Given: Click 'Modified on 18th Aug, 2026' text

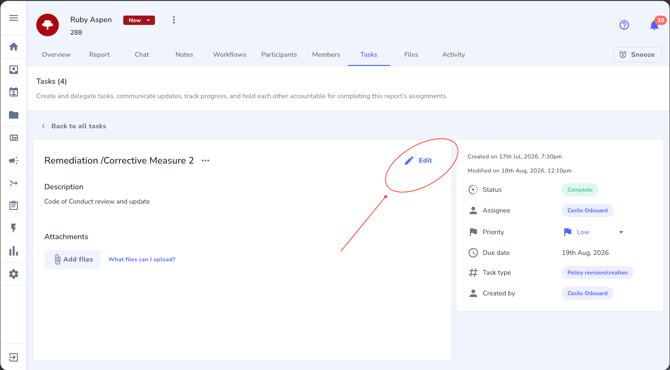Looking at the screenshot, I should tap(519, 170).
